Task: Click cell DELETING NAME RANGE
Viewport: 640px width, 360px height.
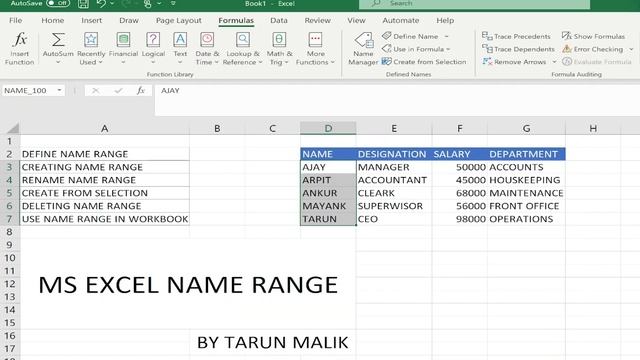Action: pos(104,206)
